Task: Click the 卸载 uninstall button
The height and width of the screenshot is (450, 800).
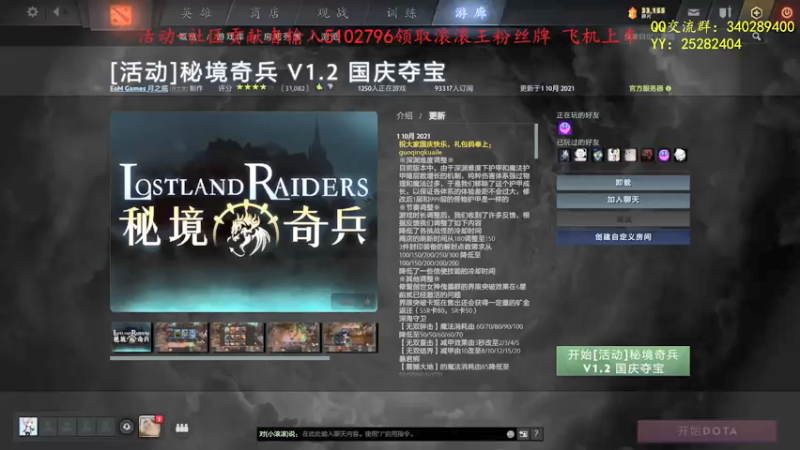Action: click(623, 183)
